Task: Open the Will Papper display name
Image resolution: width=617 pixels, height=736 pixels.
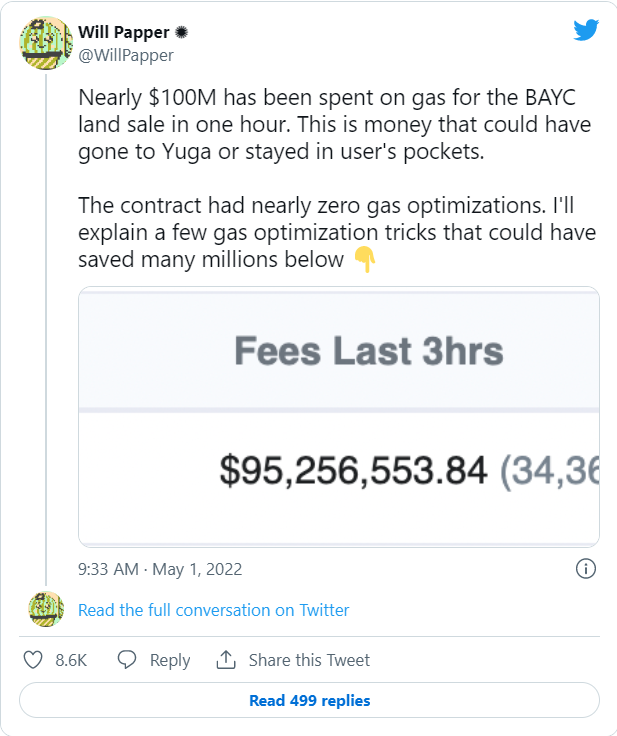Action: (x=124, y=33)
